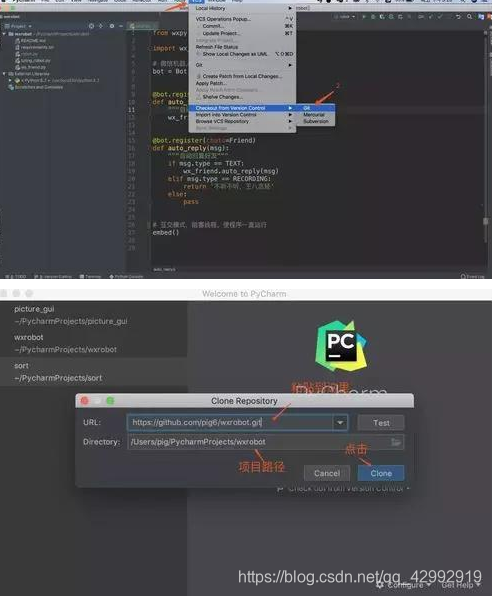Image resolution: width=492 pixels, height=596 pixels.
Task: Open the Version Control tool window
Action: click(53, 276)
